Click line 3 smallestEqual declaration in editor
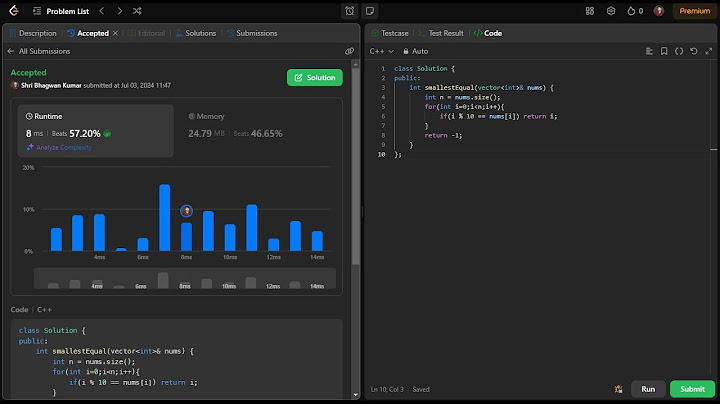720x404 pixels. coord(481,88)
